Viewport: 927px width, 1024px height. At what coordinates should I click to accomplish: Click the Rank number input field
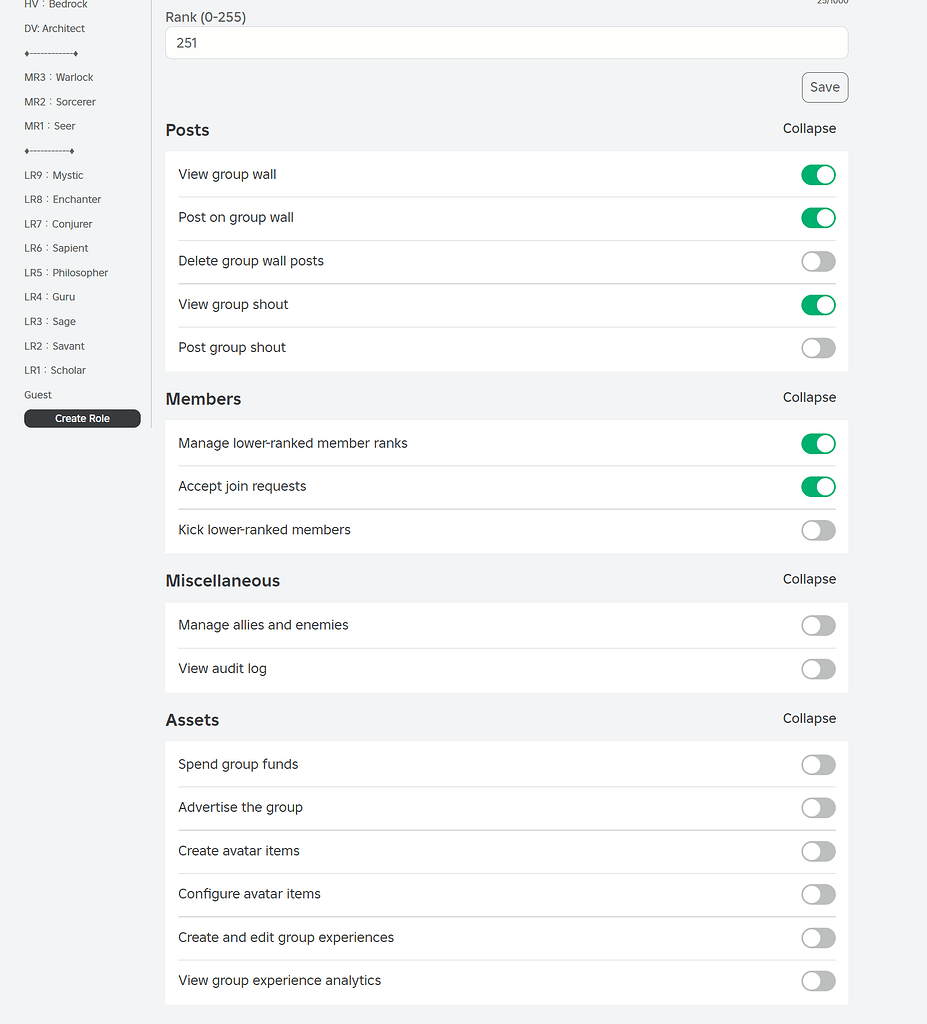coord(505,42)
